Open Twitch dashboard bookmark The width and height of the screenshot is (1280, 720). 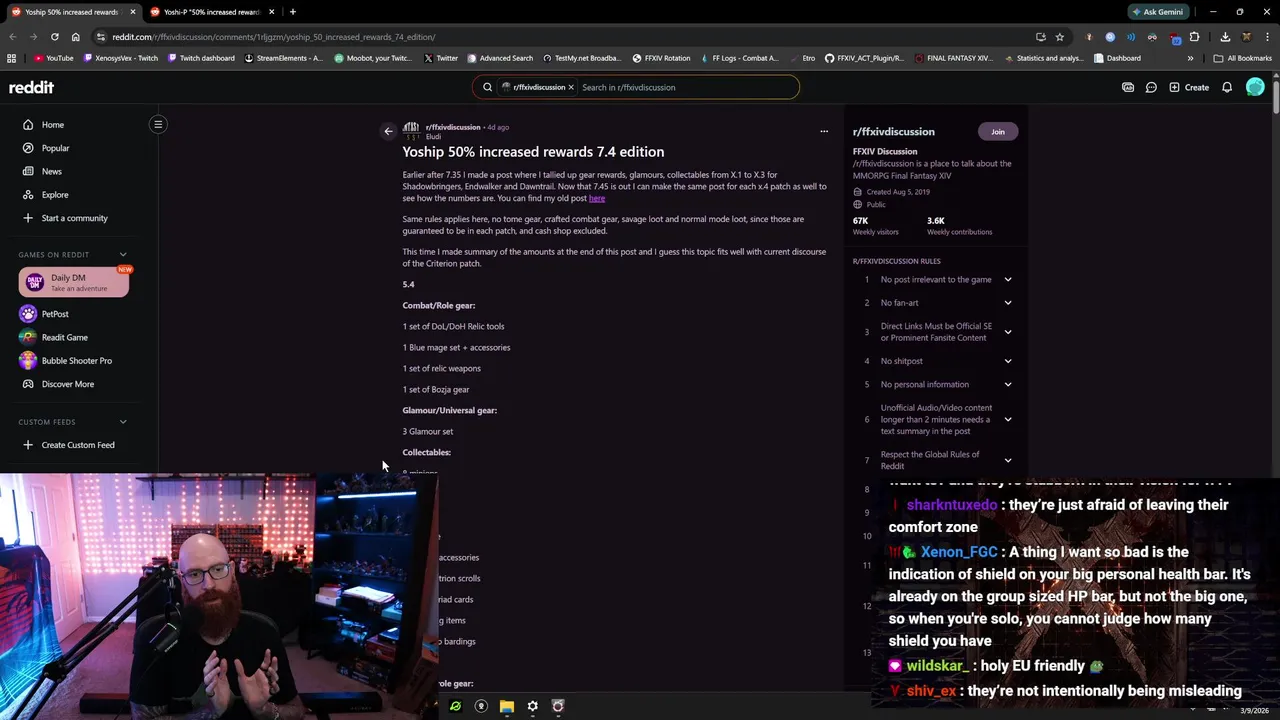click(201, 58)
